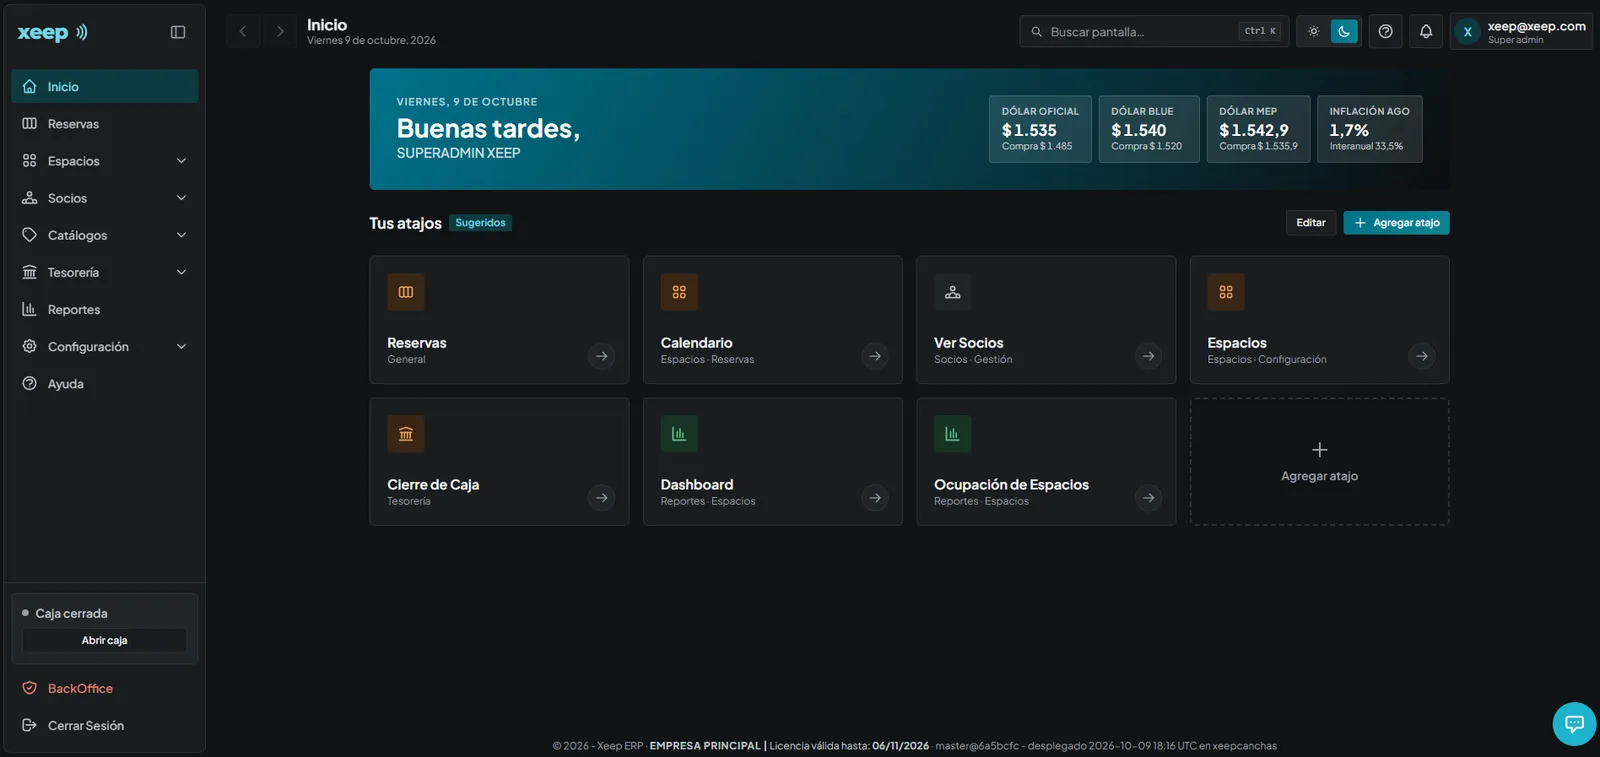1600x757 pixels.
Task: Expand the Catálogos sidebar chevron
Action: 181,235
